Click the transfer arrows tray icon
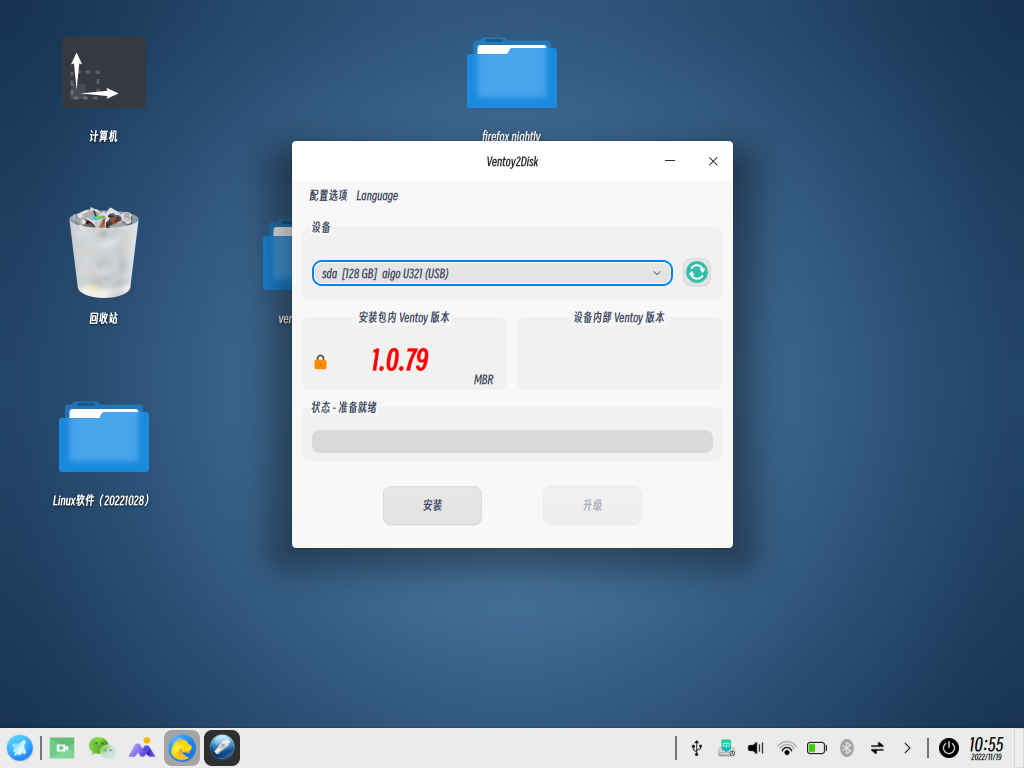Image resolution: width=1024 pixels, height=768 pixels. [x=877, y=748]
